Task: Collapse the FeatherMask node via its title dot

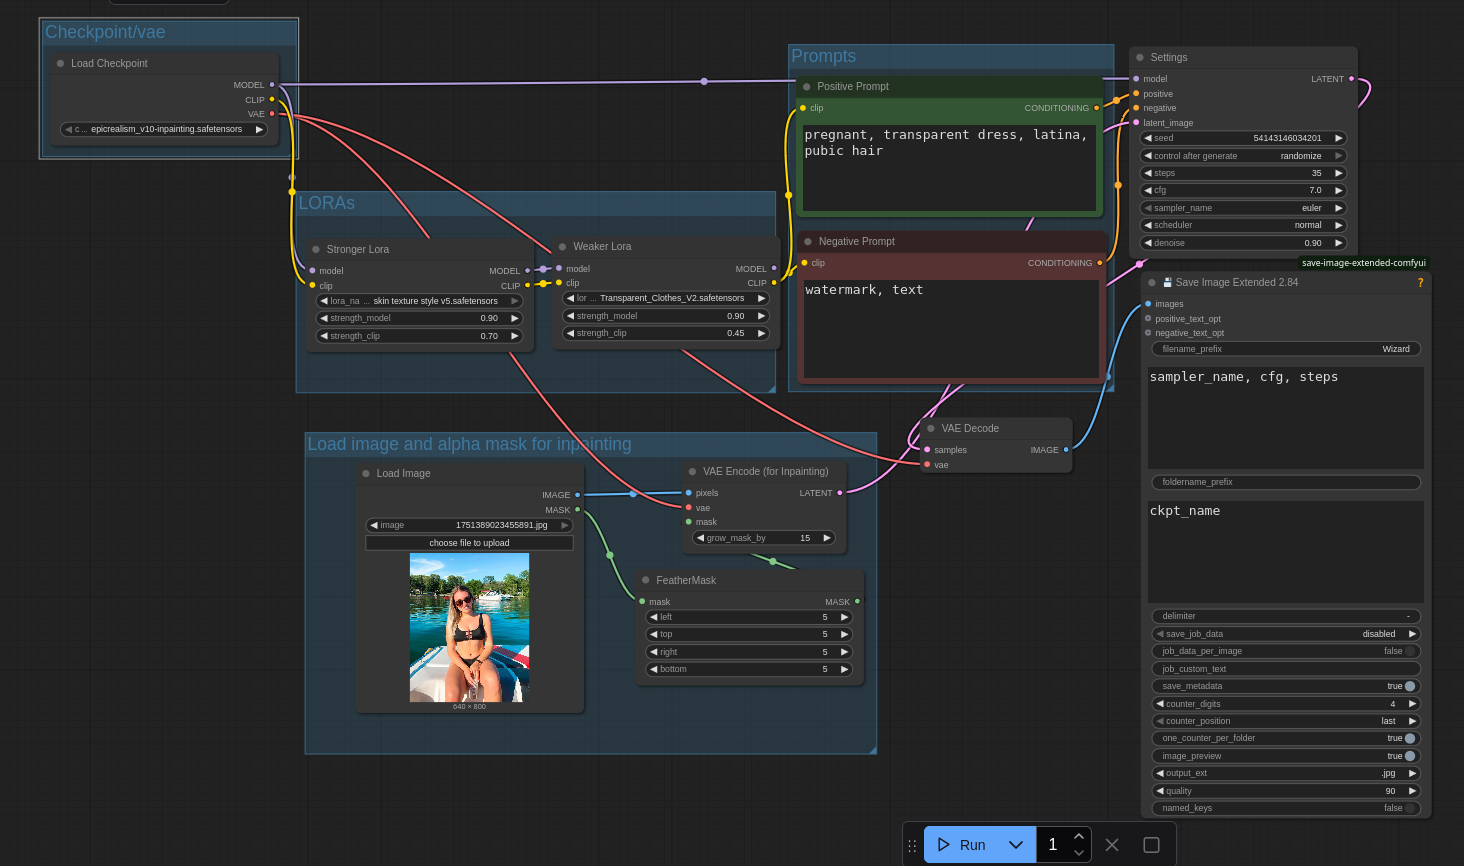Action: [646, 580]
